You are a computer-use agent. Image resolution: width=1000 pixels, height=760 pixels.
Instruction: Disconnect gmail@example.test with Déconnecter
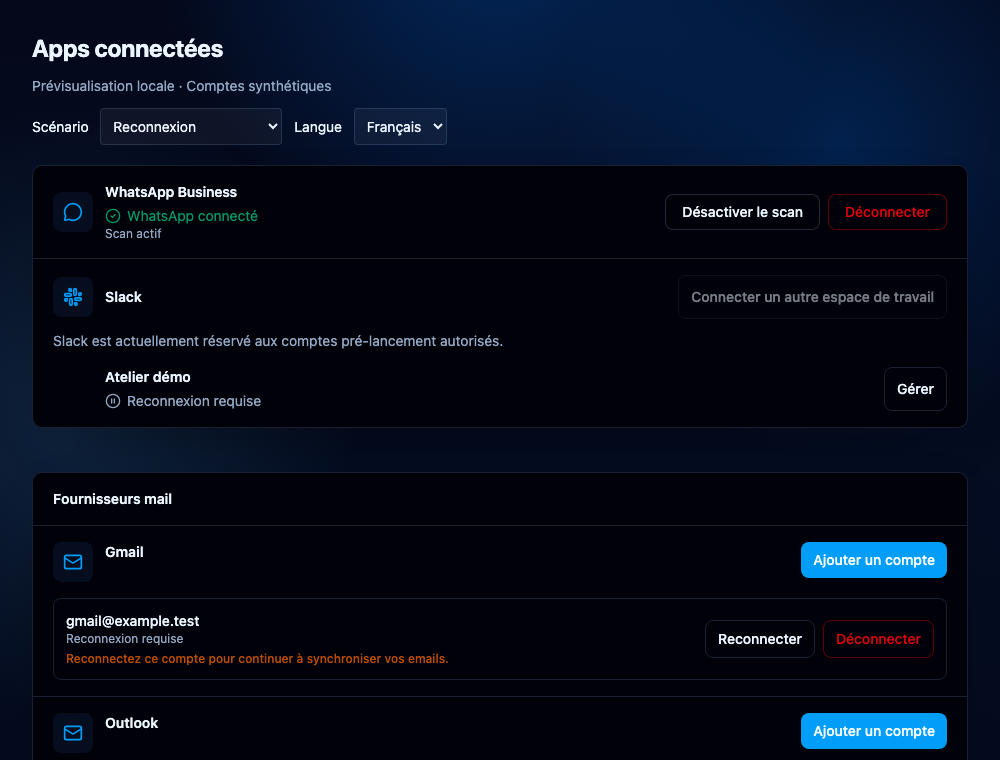[x=878, y=639]
